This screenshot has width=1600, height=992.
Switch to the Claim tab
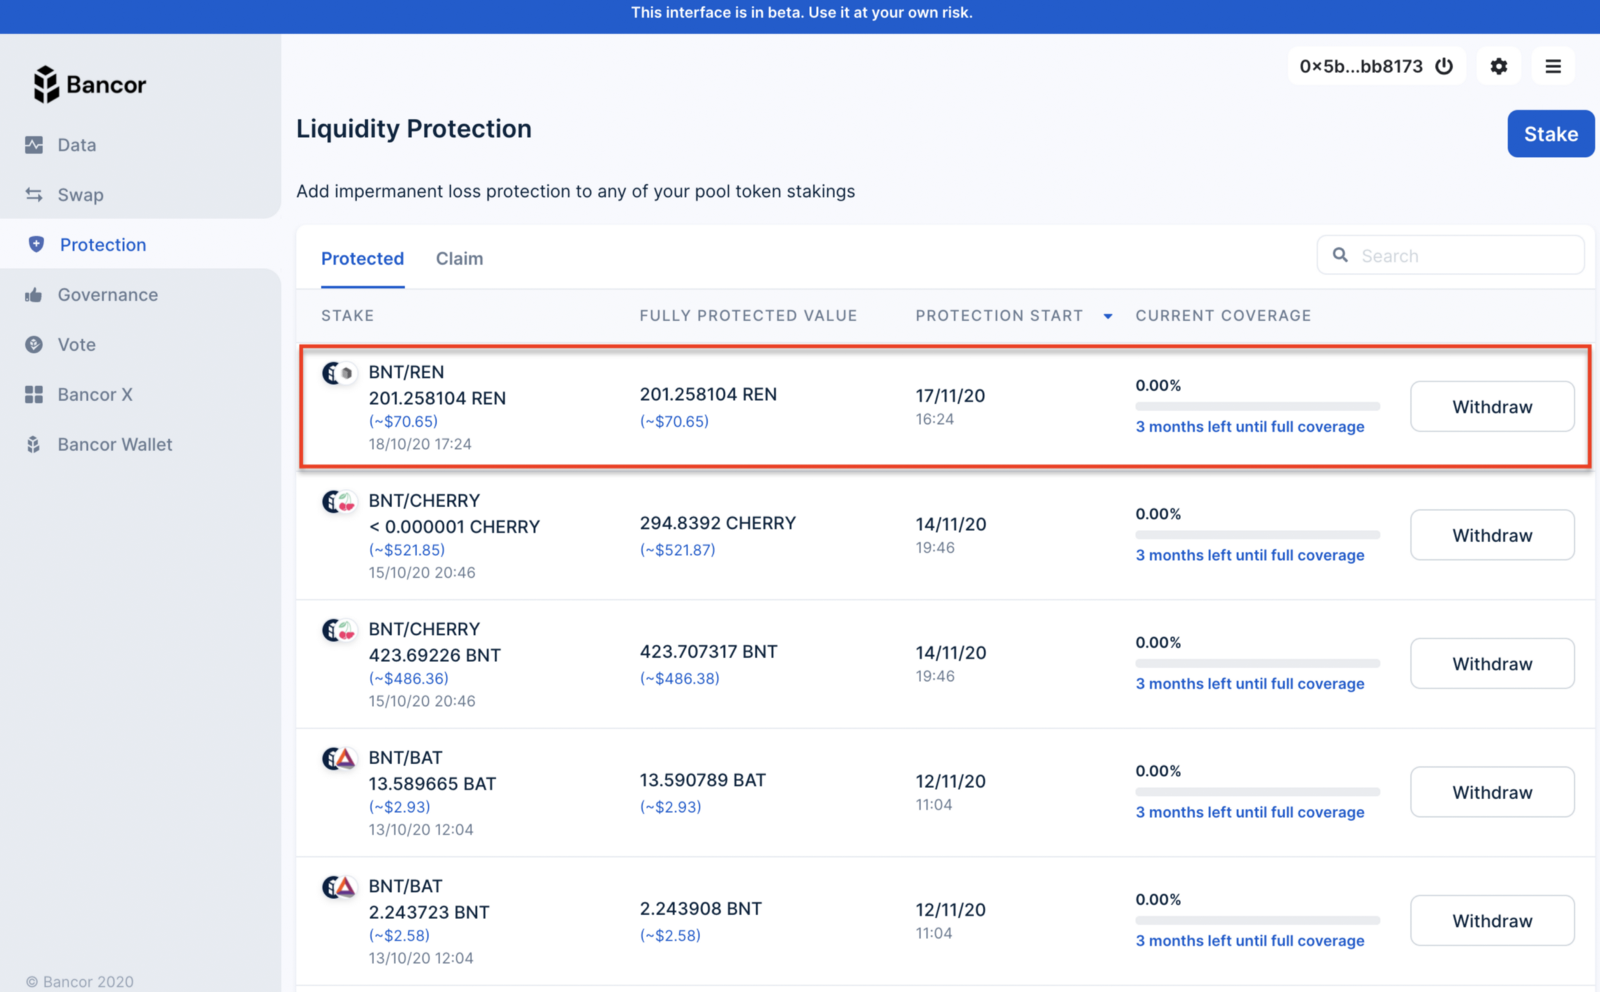(459, 259)
